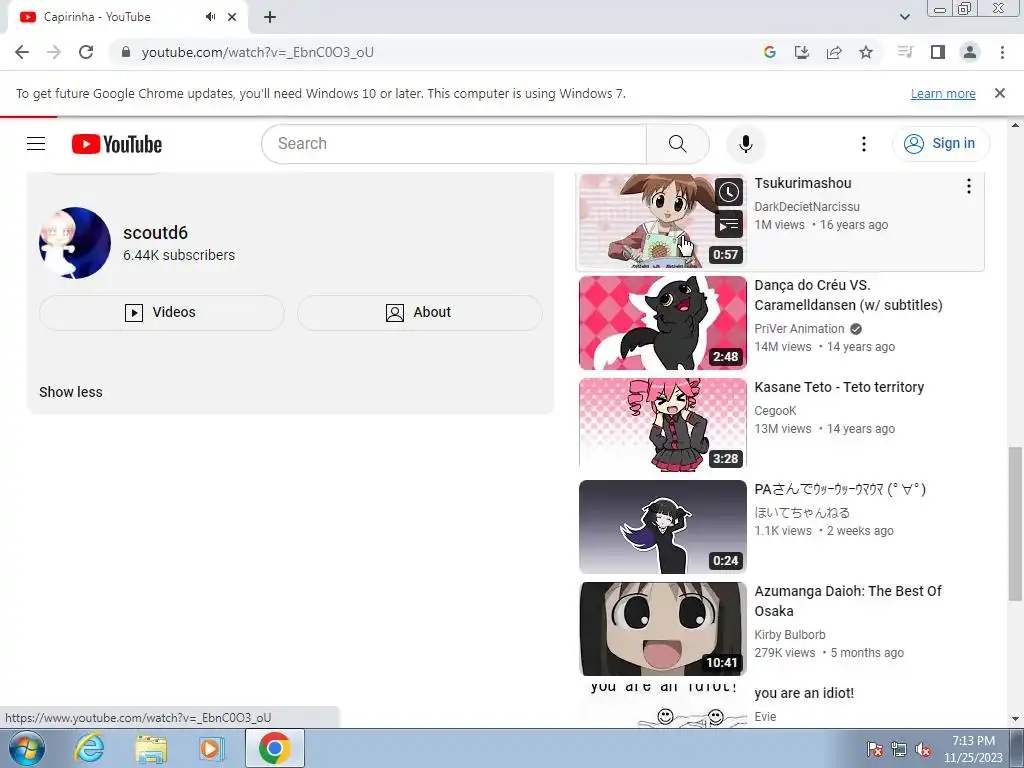Expand the tab search chevron
This screenshot has width=1024, height=768.
click(x=904, y=17)
